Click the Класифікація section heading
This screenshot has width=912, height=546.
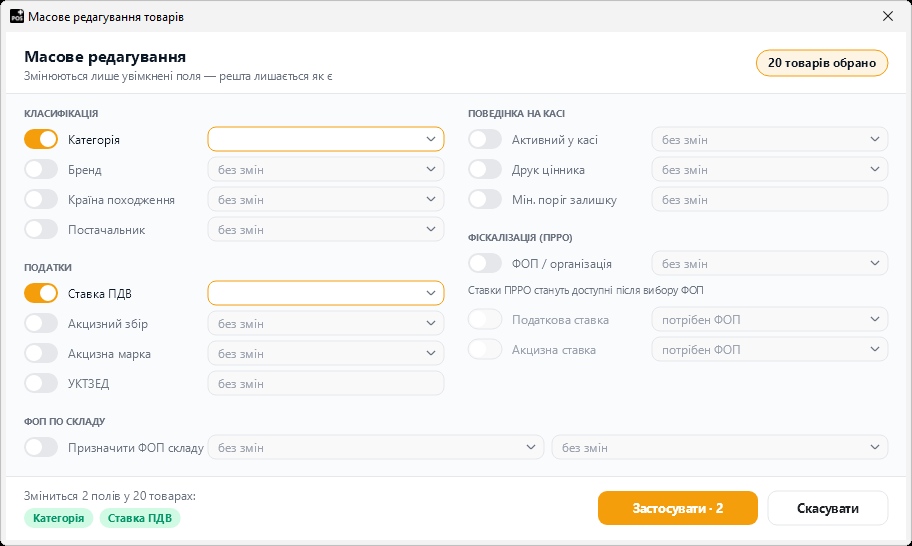pos(61,113)
